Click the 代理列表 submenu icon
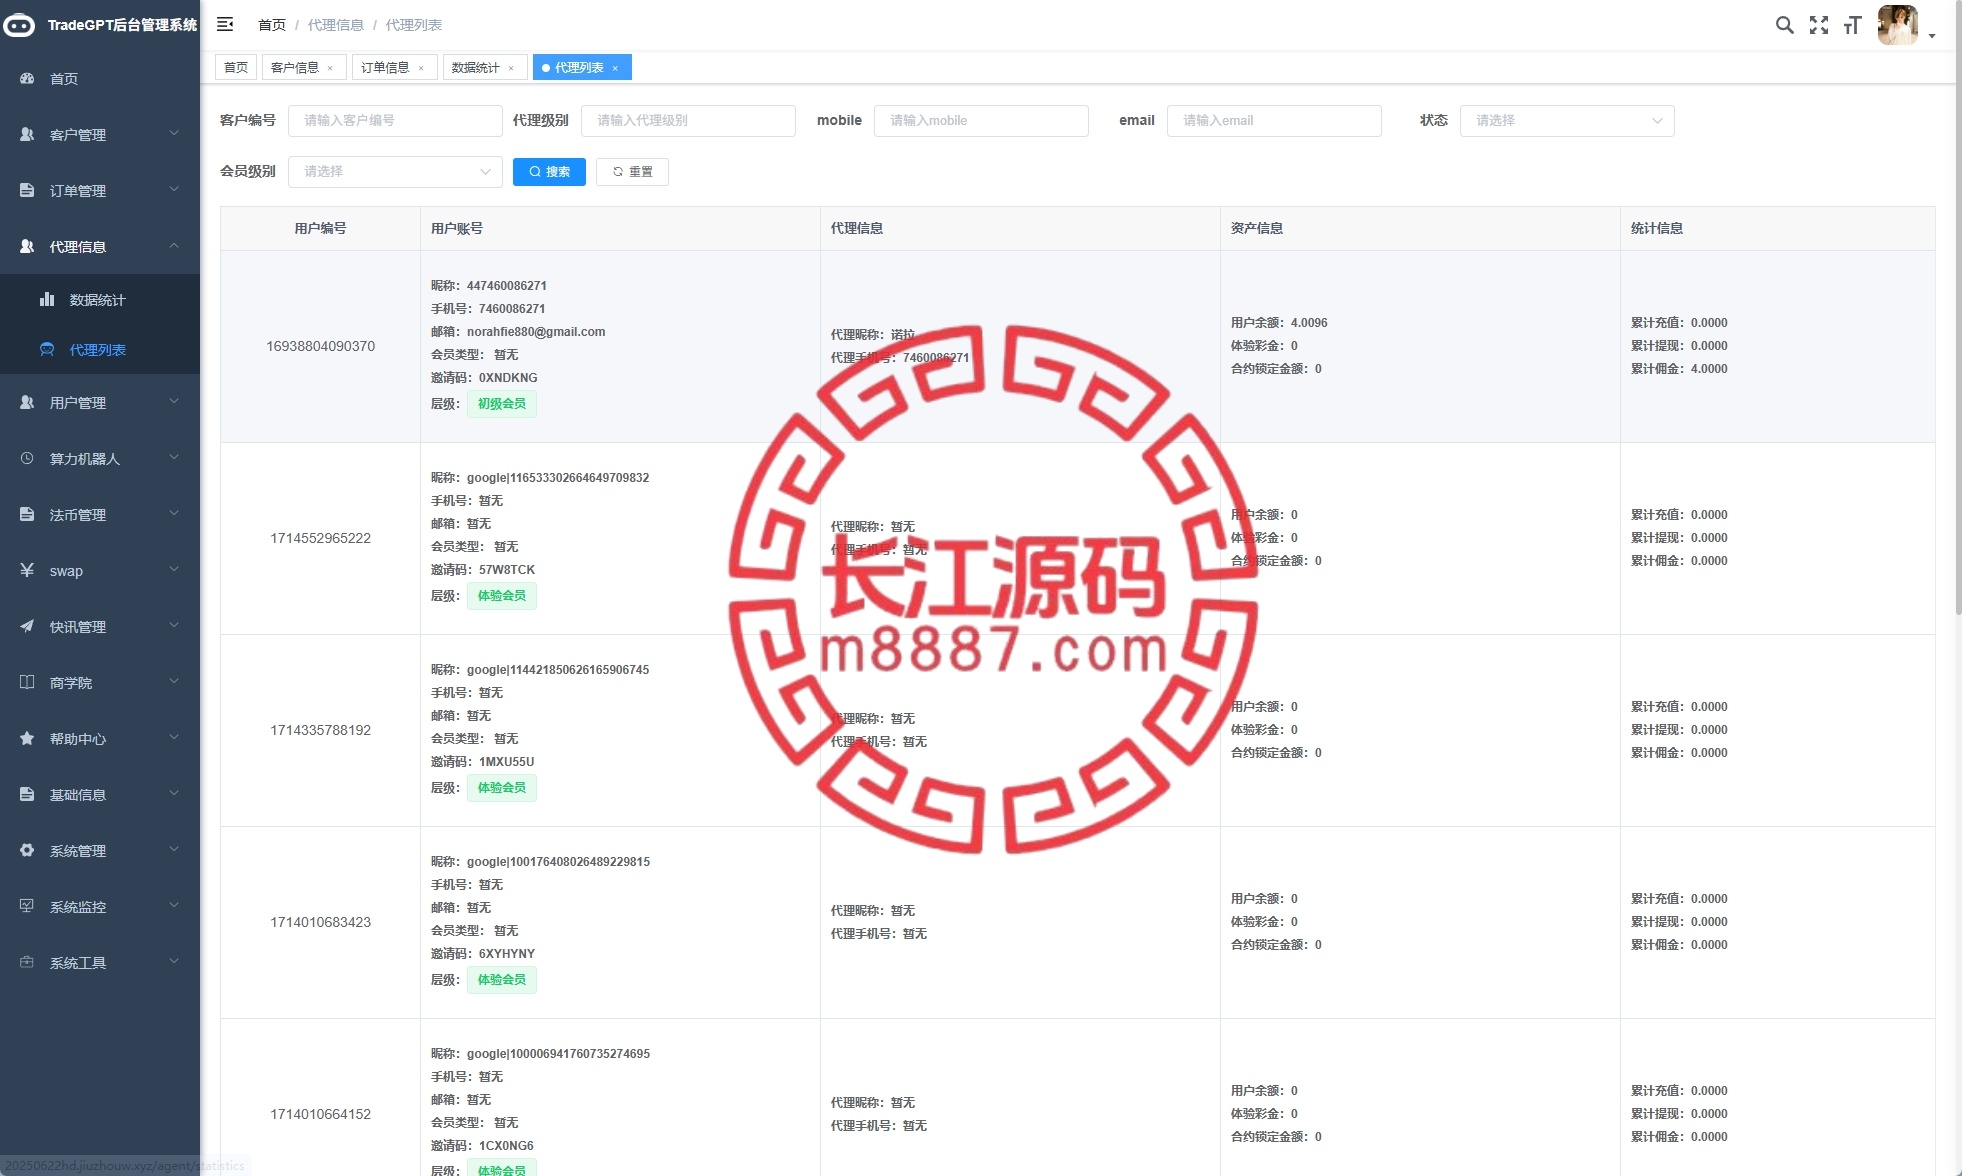This screenshot has width=1962, height=1176. pyautogui.click(x=47, y=349)
